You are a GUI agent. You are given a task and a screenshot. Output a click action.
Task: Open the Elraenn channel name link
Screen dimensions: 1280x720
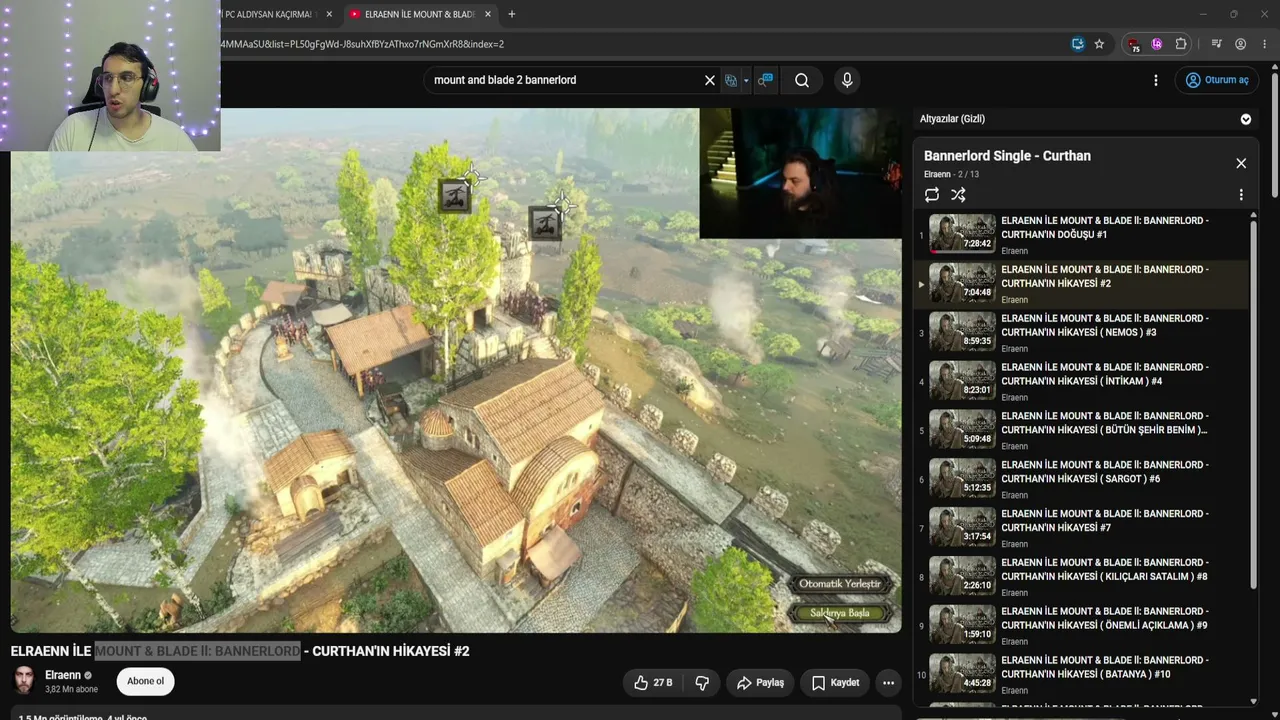pyautogui.click(x=63, y=675)
